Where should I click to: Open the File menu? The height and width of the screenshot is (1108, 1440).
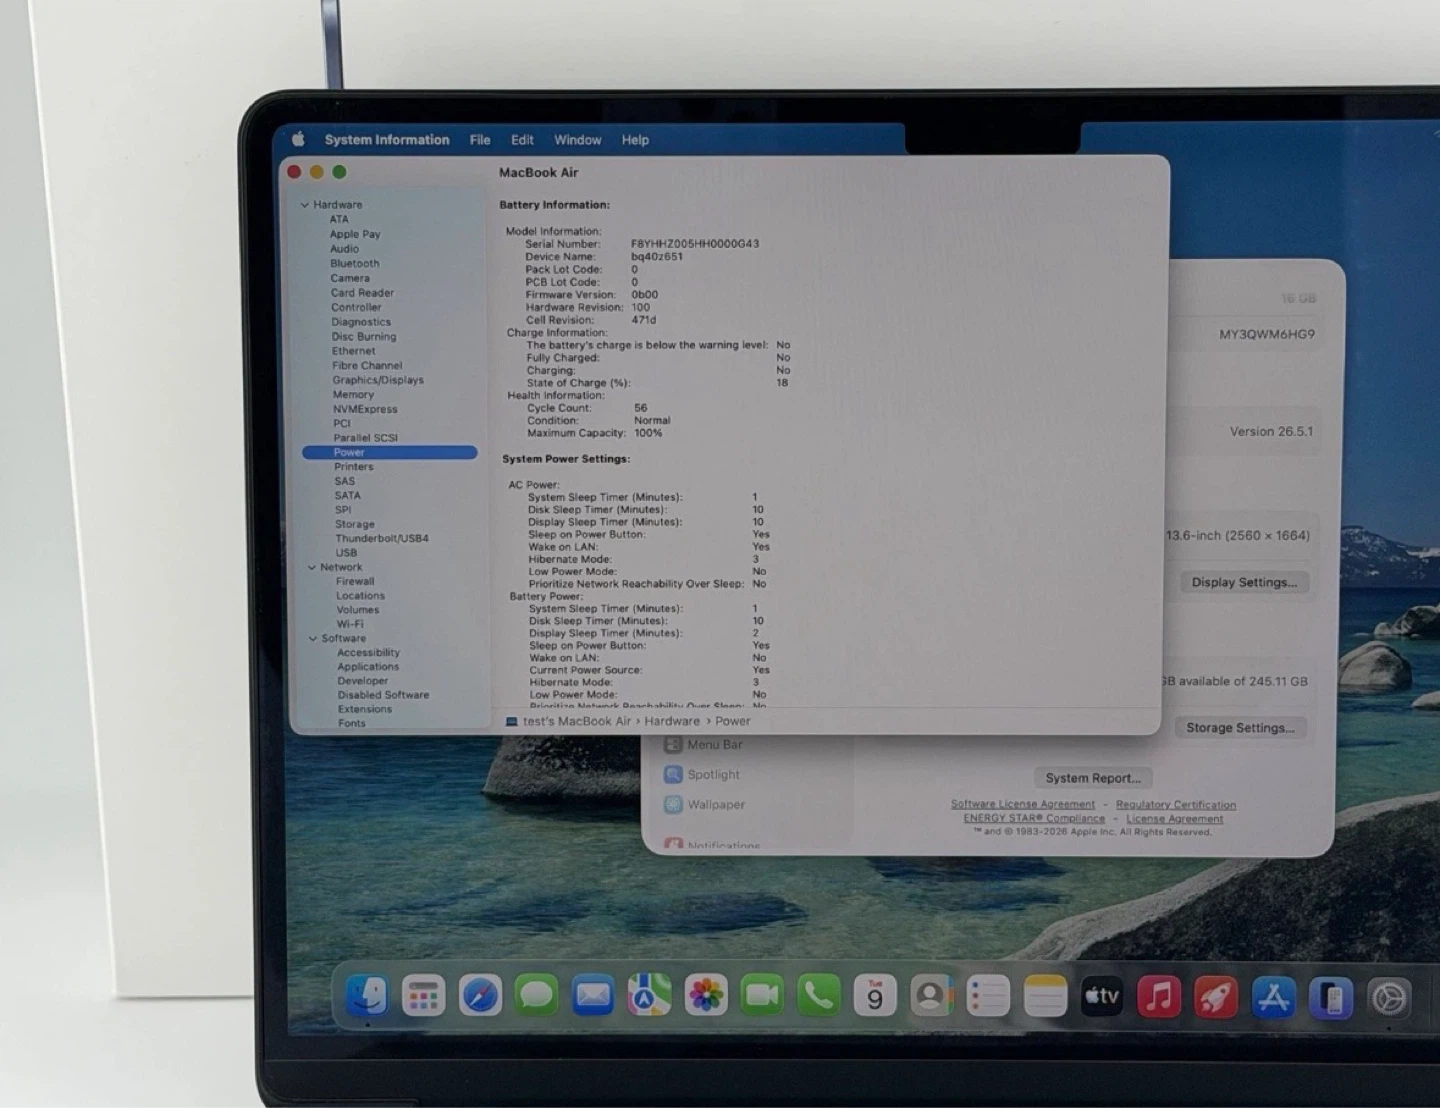pyautogui.click(x=480, y=140)
